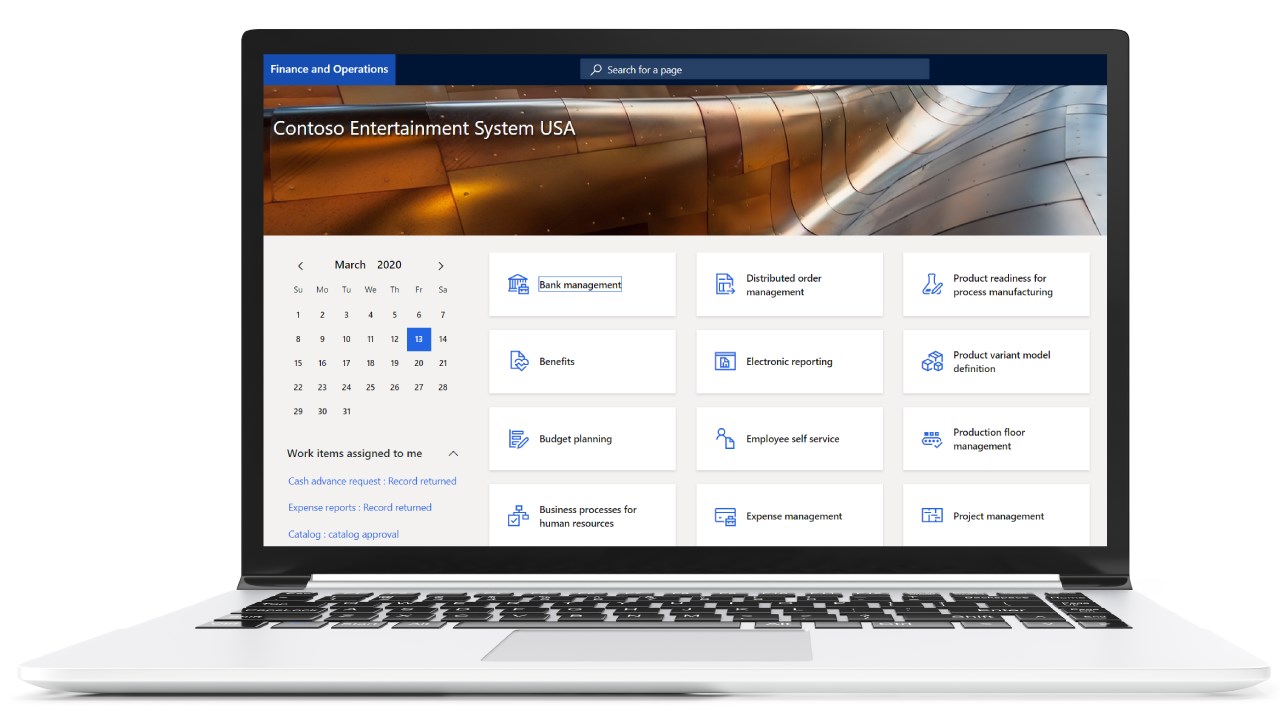Select March 17 in calendar
The width and height of the screenshot is (1280, 720).
(x=346, y=363)
